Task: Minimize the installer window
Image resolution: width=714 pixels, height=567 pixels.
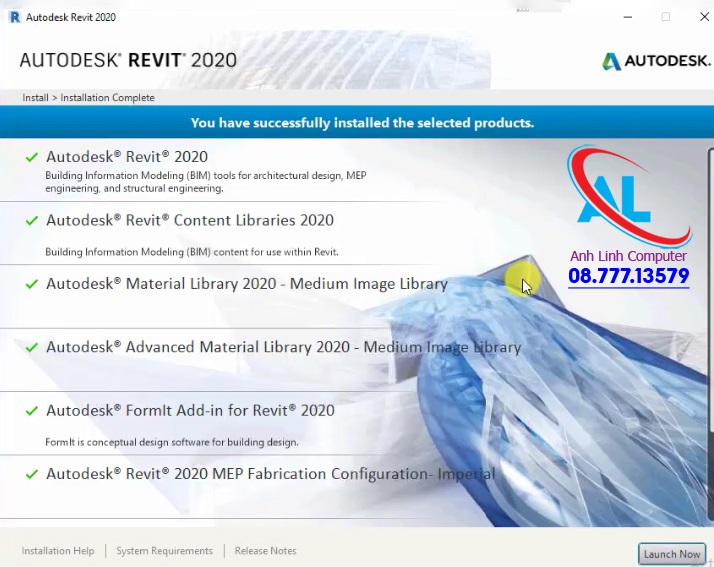Action: [627, 17]
